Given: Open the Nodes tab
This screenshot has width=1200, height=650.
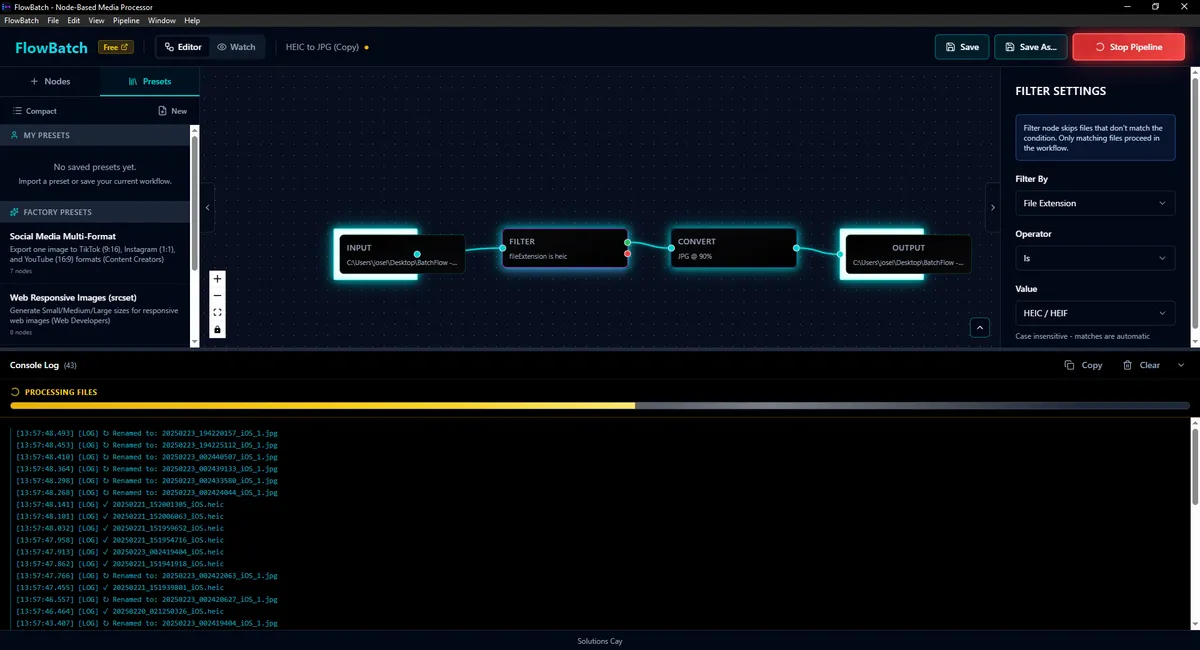Looking at the screenshot, I should point(50,81).
